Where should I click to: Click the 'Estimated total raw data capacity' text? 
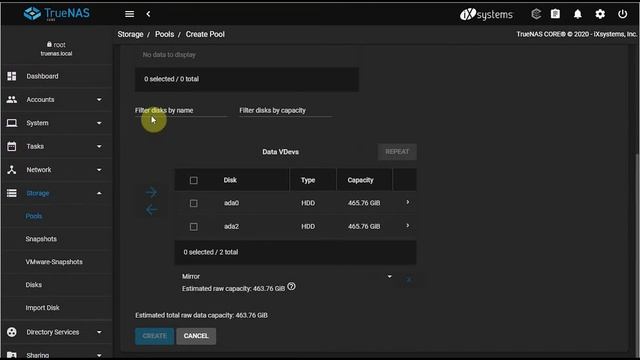click(202, 315)
